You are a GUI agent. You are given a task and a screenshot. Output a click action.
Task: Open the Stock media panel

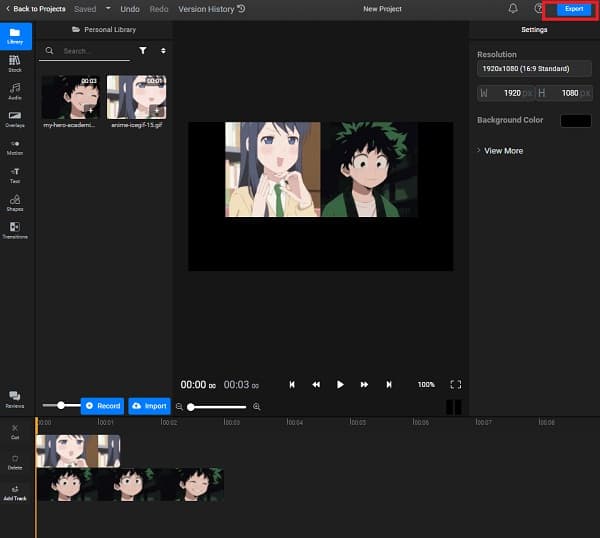[x=15, y=64]
